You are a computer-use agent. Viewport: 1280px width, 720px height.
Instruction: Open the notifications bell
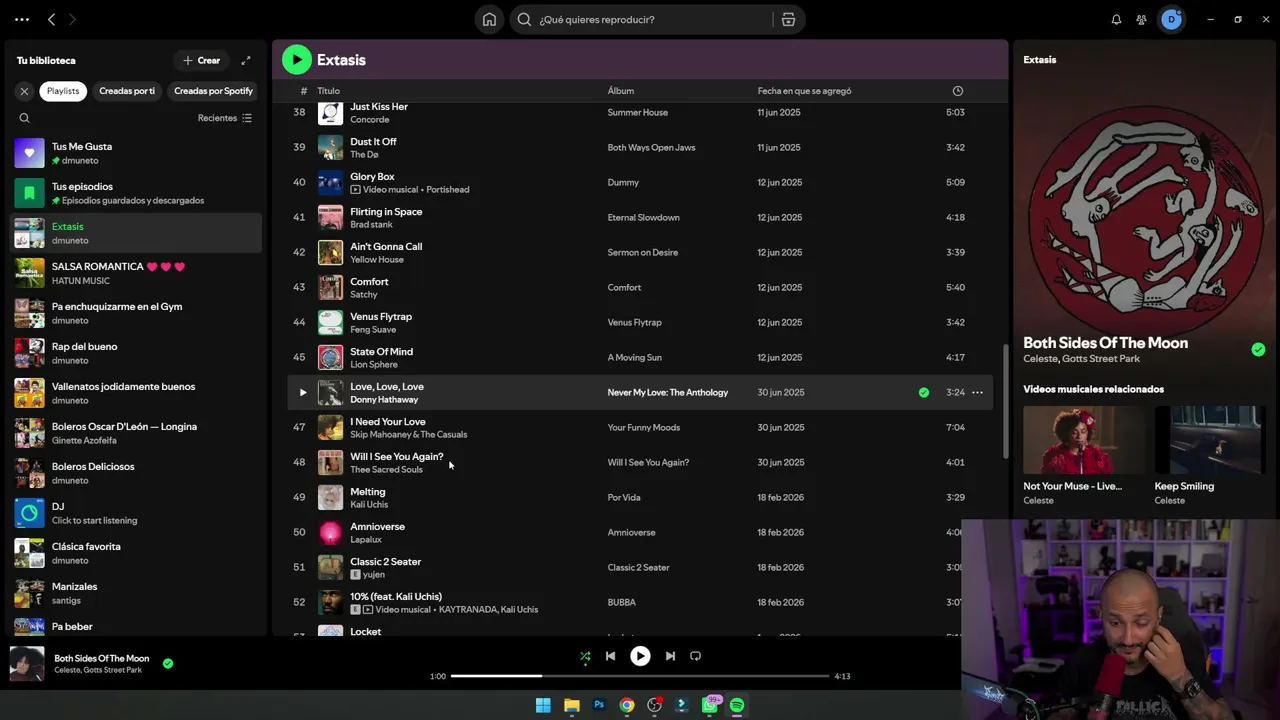click(x=1116, y=19)
